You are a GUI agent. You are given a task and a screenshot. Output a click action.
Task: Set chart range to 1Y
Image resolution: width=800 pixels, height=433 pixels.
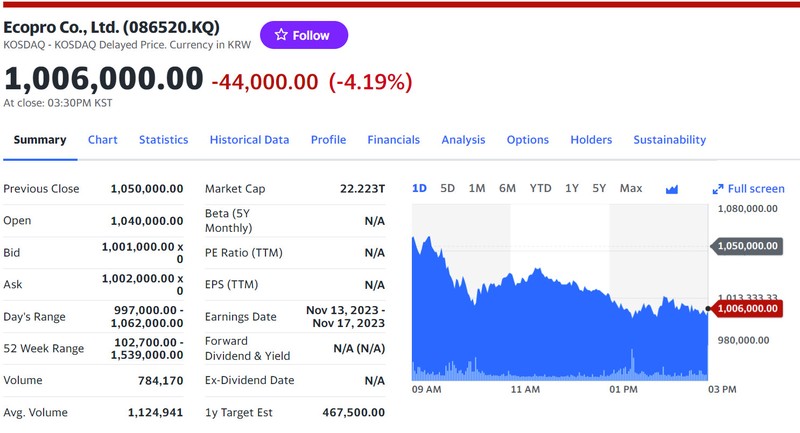(572, 188)
